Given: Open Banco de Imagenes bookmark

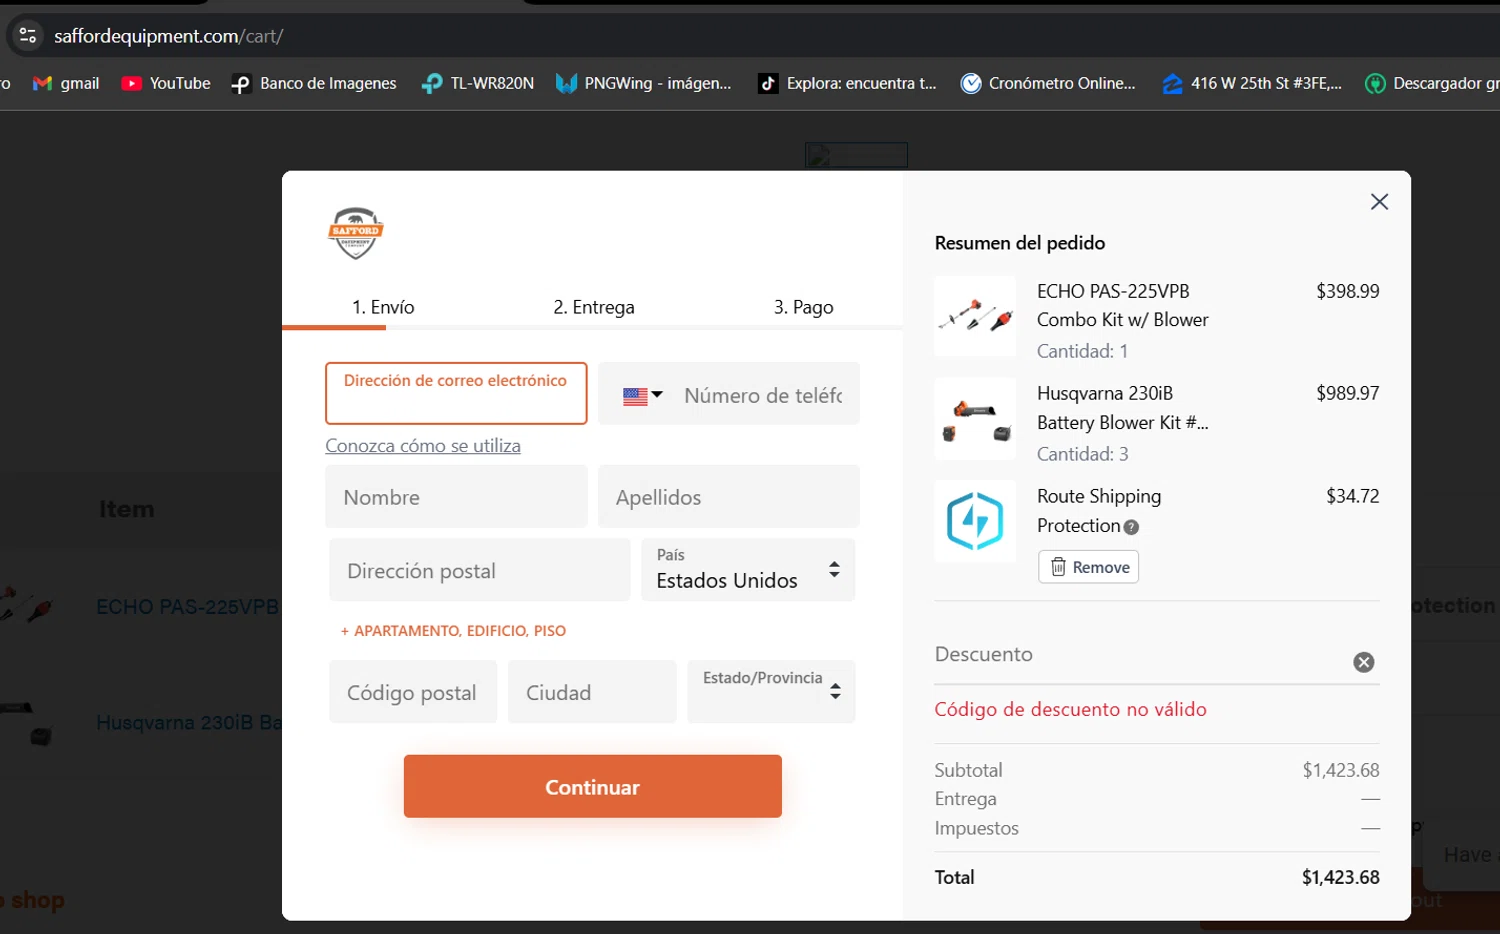Looking at the screenshot, I should (314, 83).
